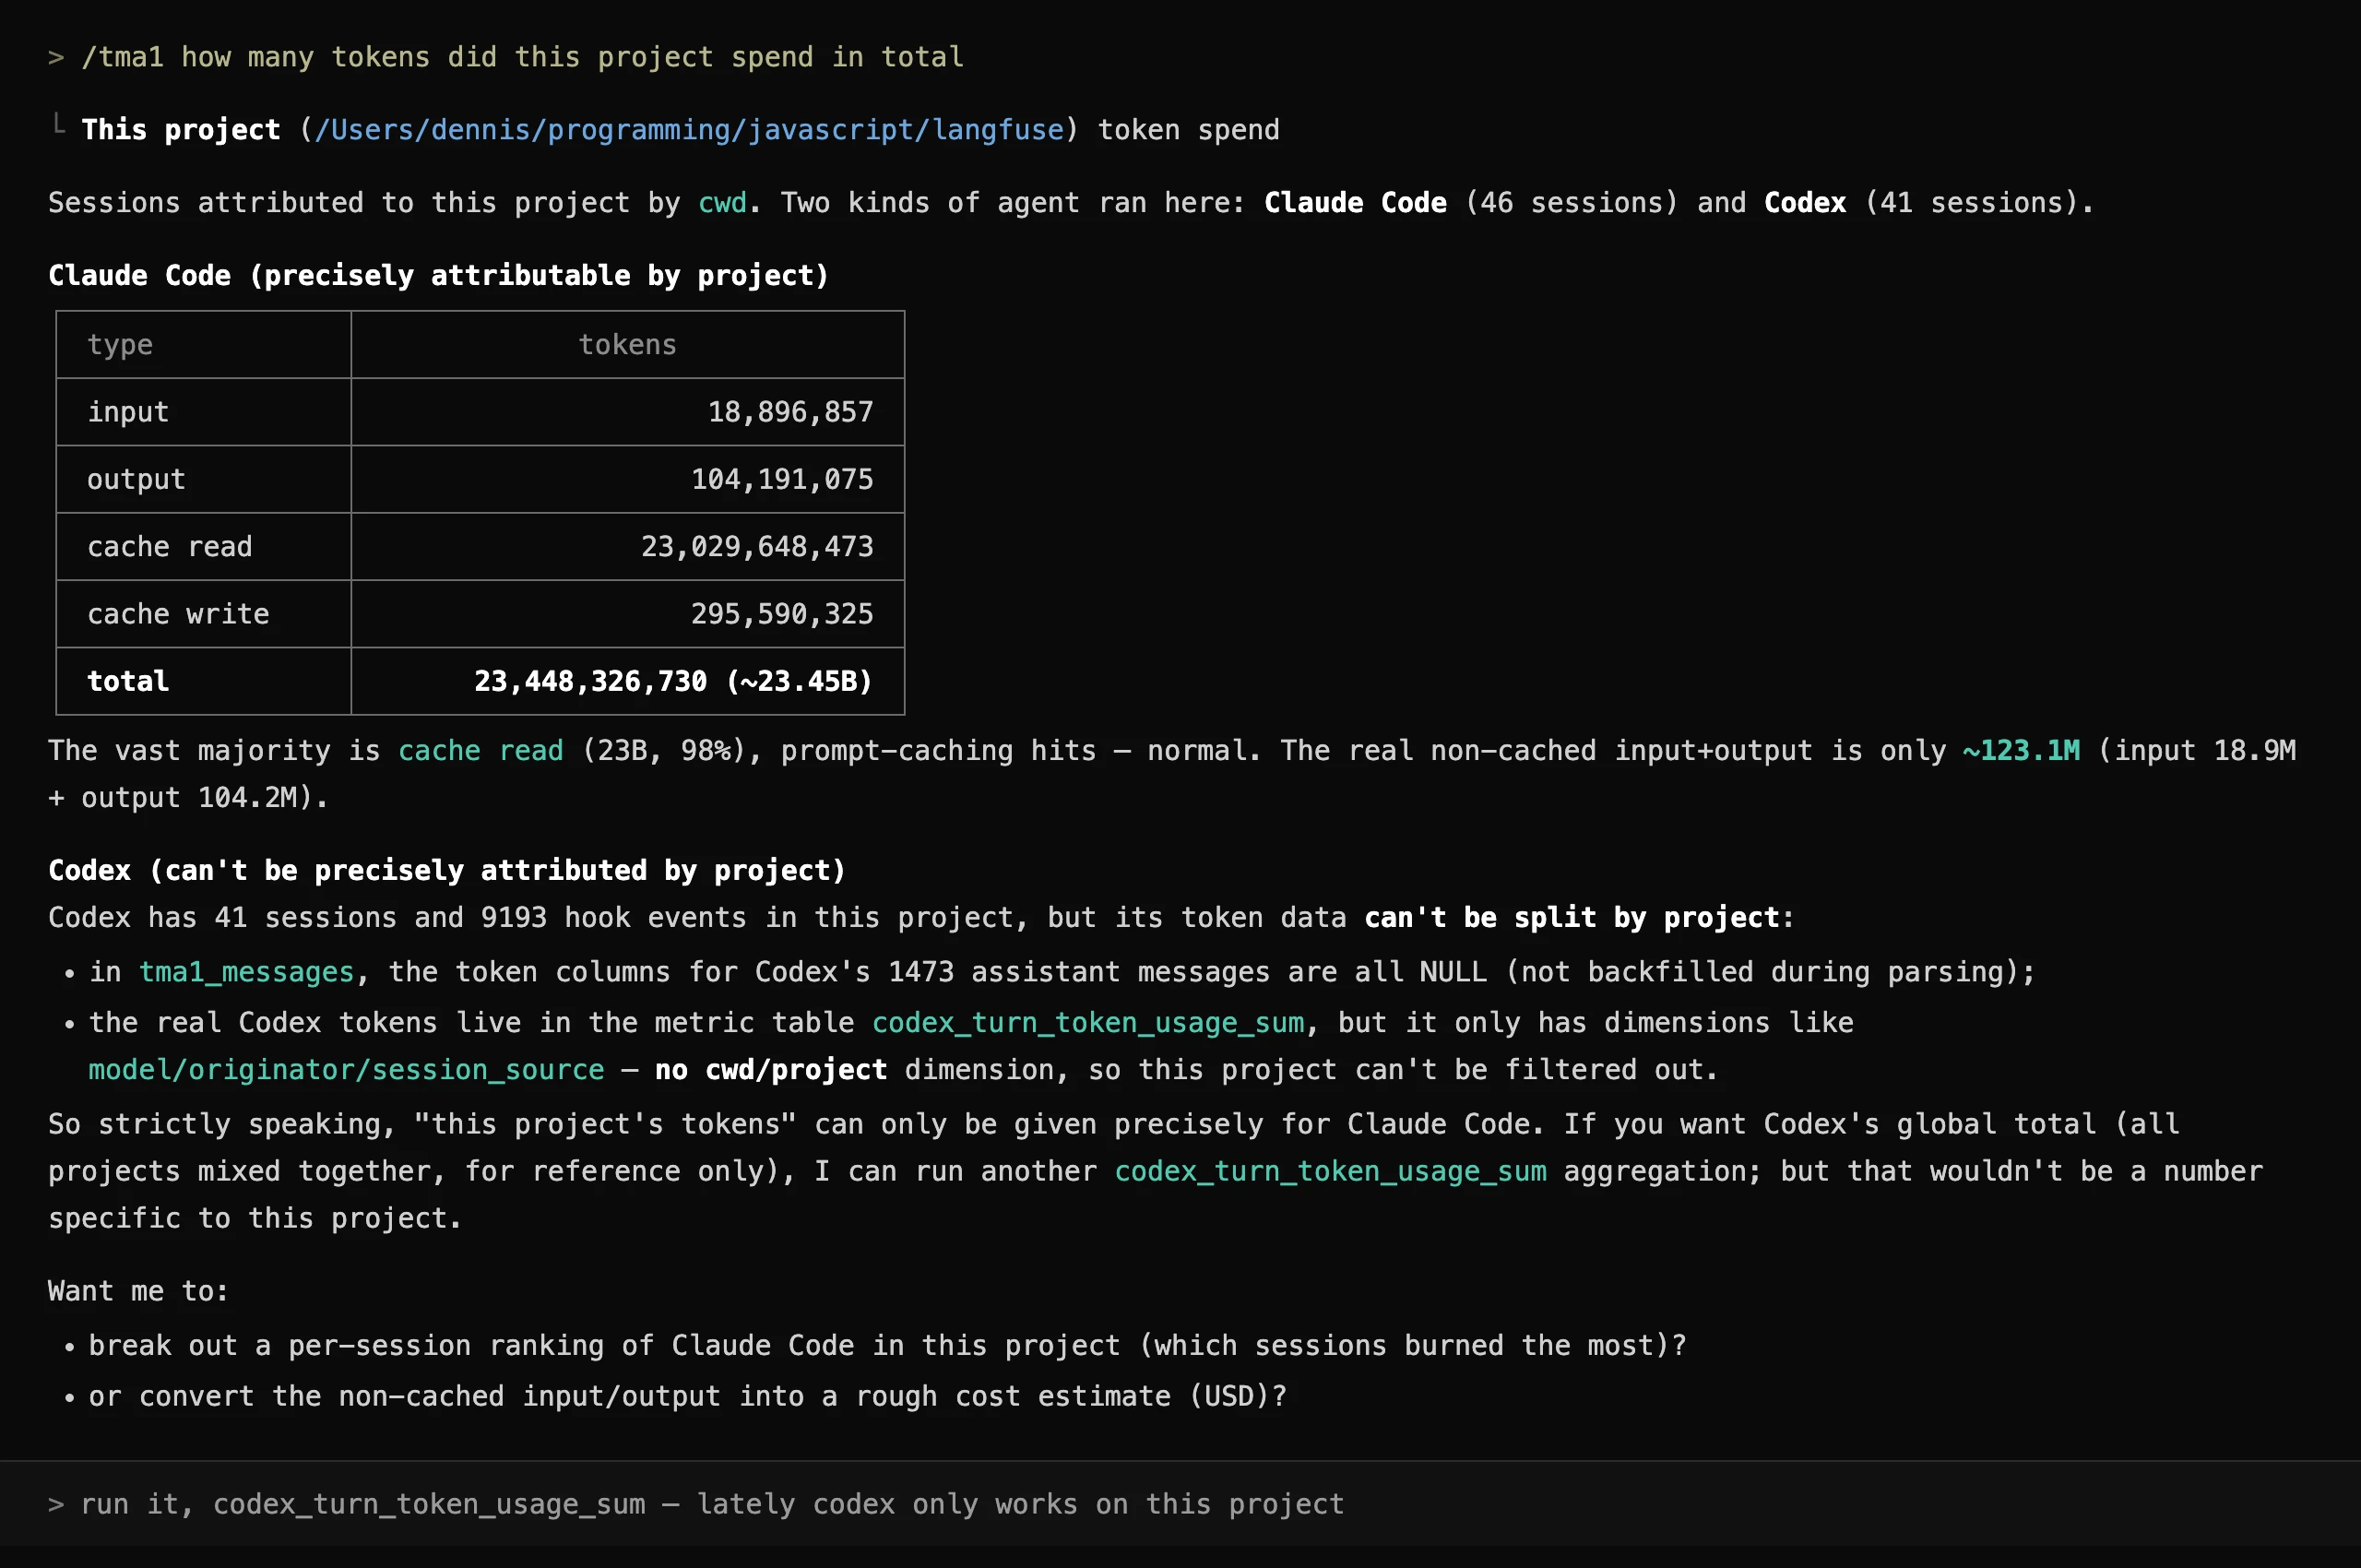Click the bold 'no cwd/project' phrase
This screenshot has height=1568, width=2361.
[771, 1070]
